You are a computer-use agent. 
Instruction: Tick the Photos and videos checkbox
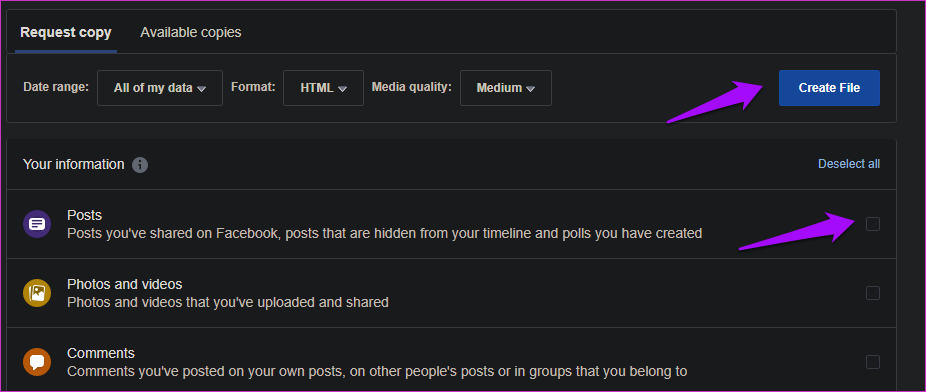[872, 293]
